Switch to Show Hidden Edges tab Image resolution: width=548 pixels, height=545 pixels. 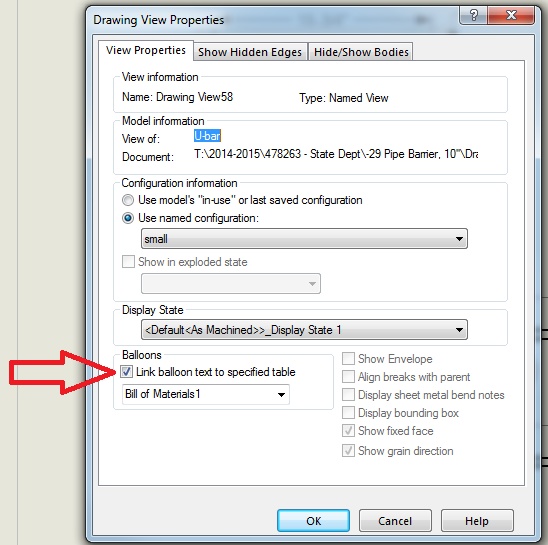coord(250,52)
